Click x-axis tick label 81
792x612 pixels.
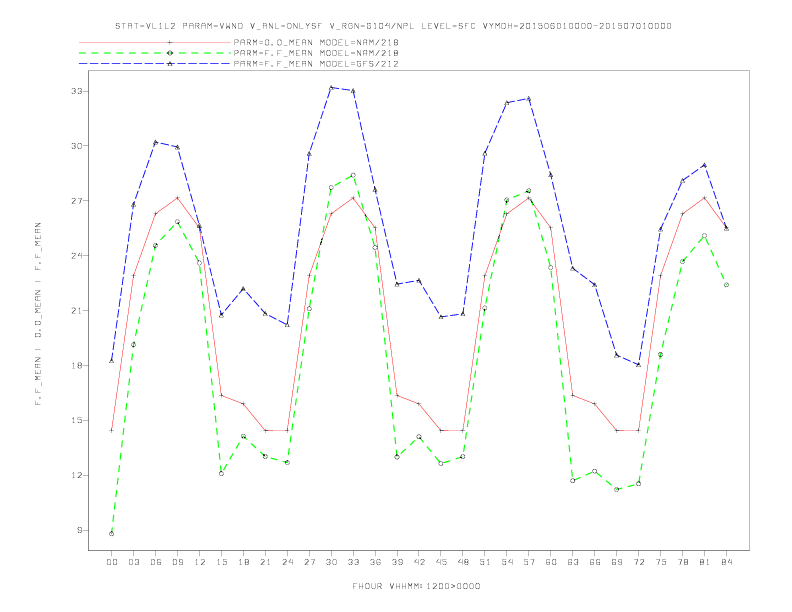(705, 562)
